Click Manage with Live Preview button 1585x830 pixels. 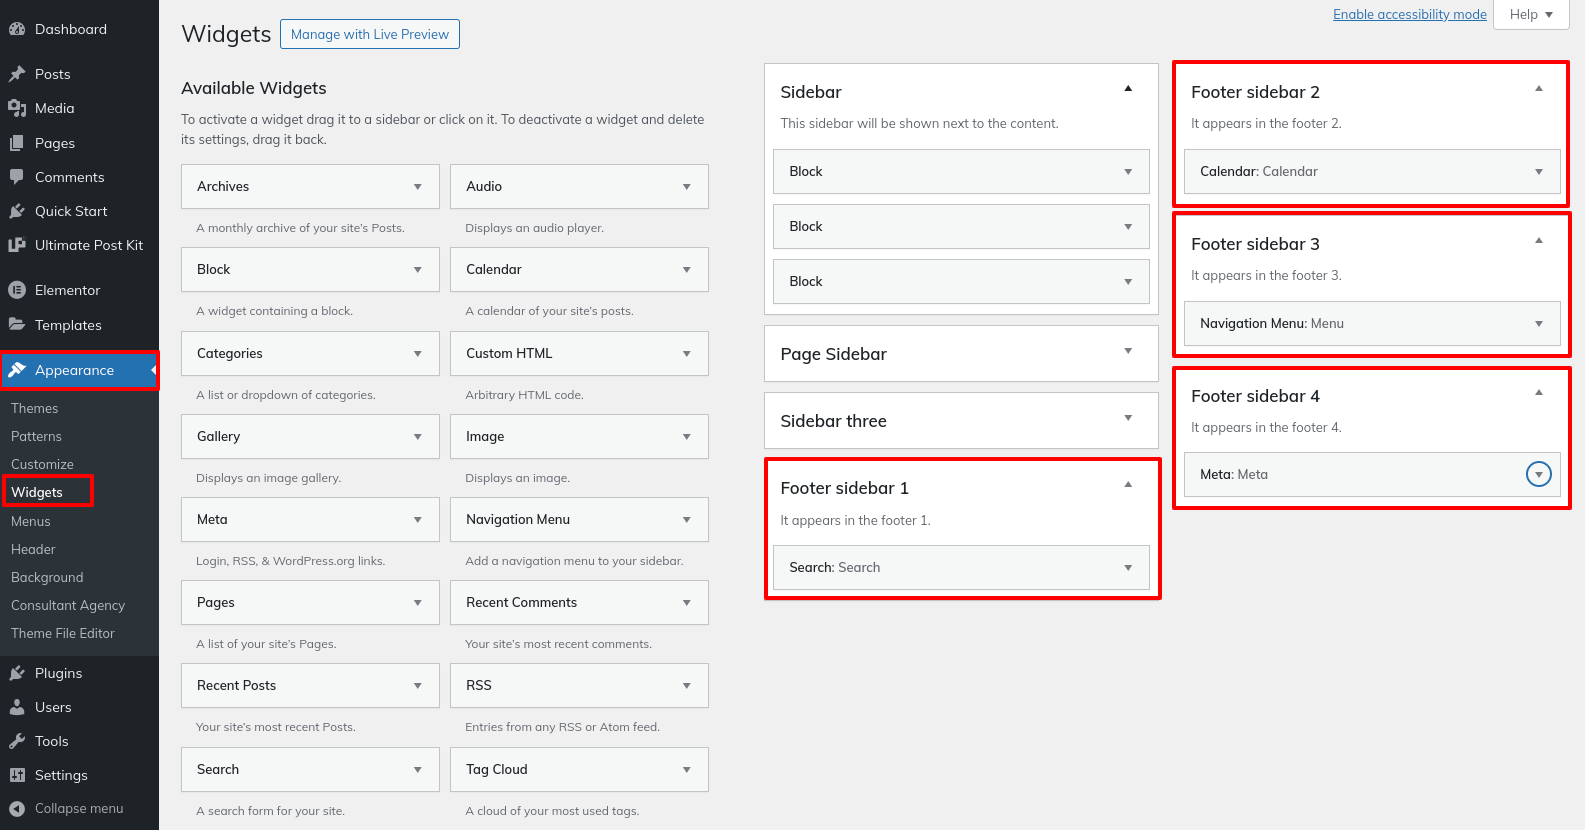(x=369, y=34)
